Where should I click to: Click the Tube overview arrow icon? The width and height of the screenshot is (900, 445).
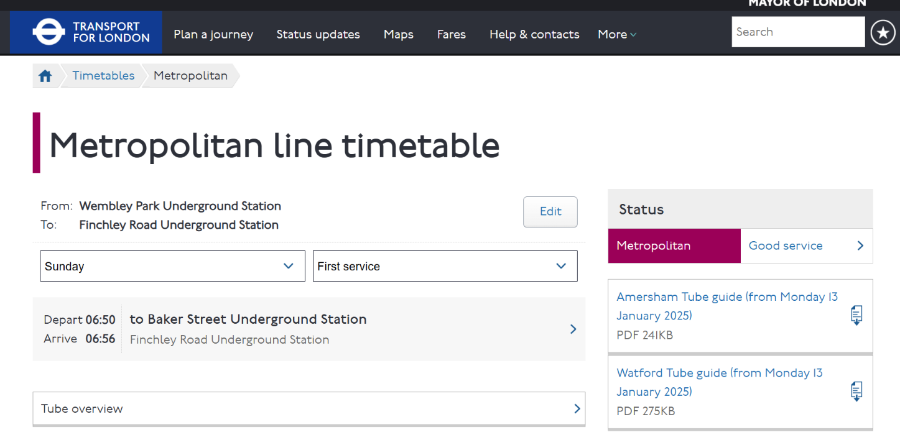click(x=577, y=409)
